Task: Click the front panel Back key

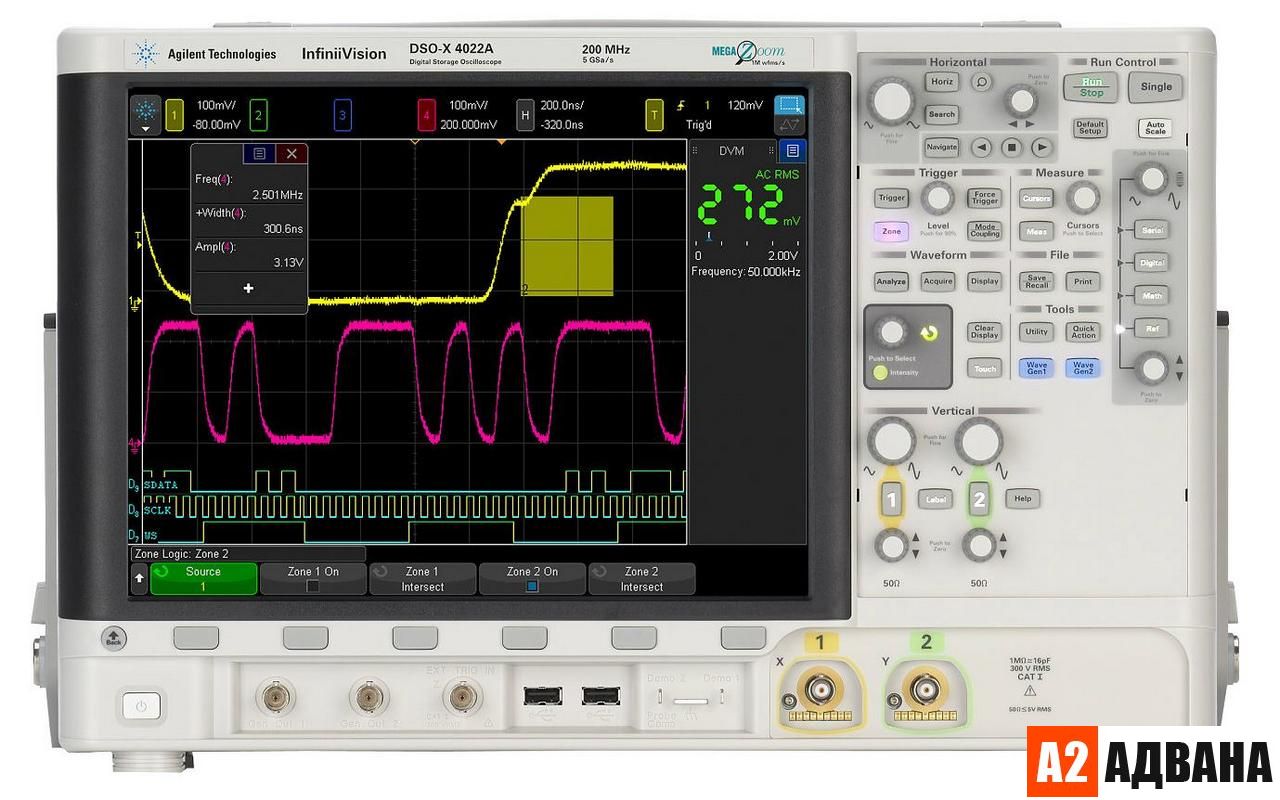Action: tap(113, 638)
